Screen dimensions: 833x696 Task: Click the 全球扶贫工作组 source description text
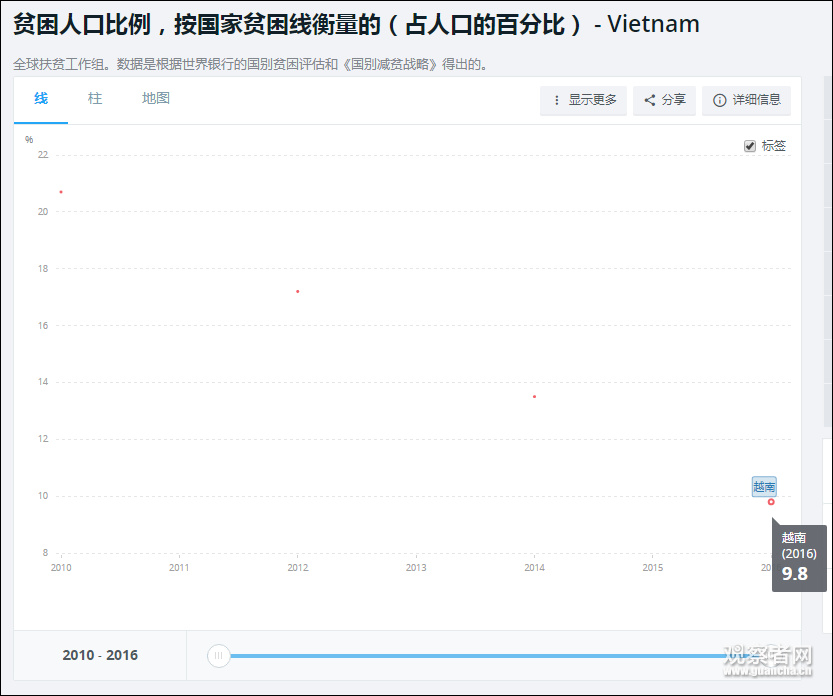pyautogui.click(x=250, y=65)
